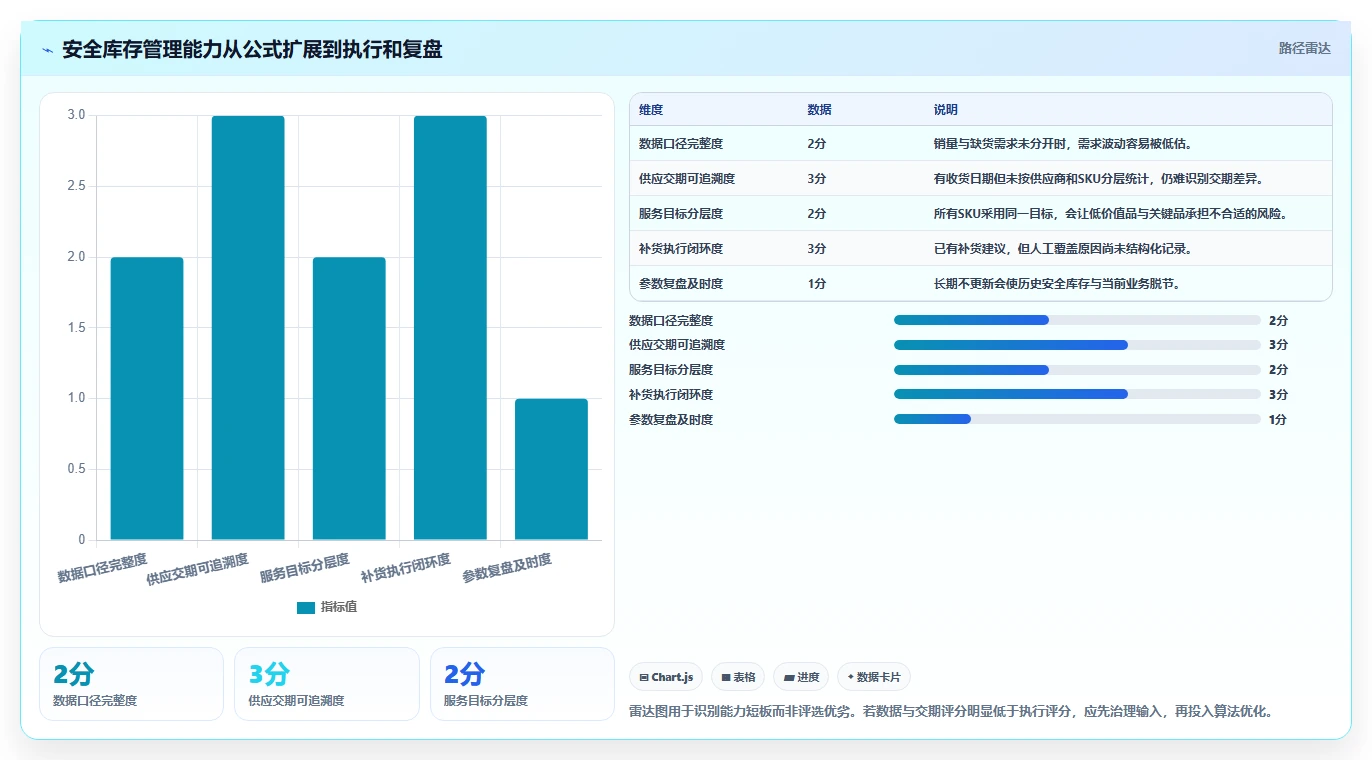Click table cell 服务目标分层度
This screenshot has height=760, width=1372.
(x=681, y=214)
